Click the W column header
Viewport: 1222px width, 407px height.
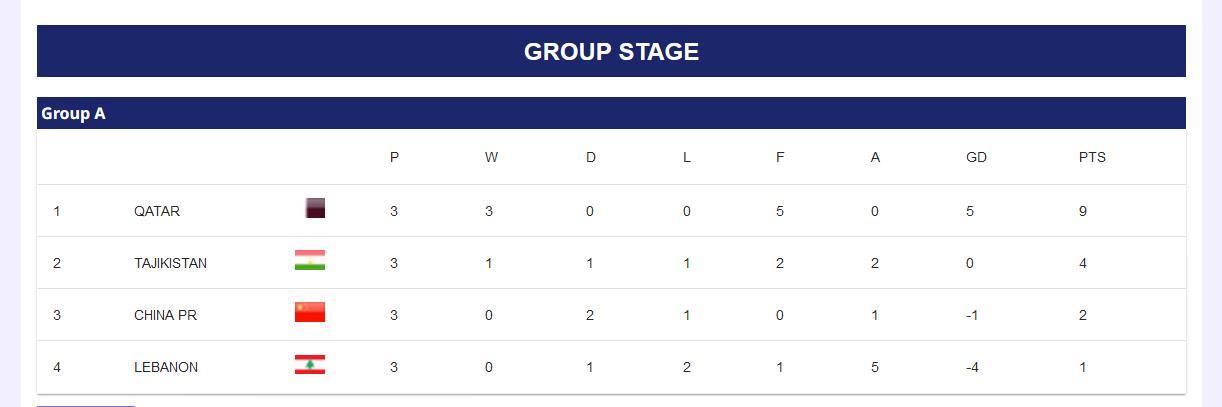[491, 157]
